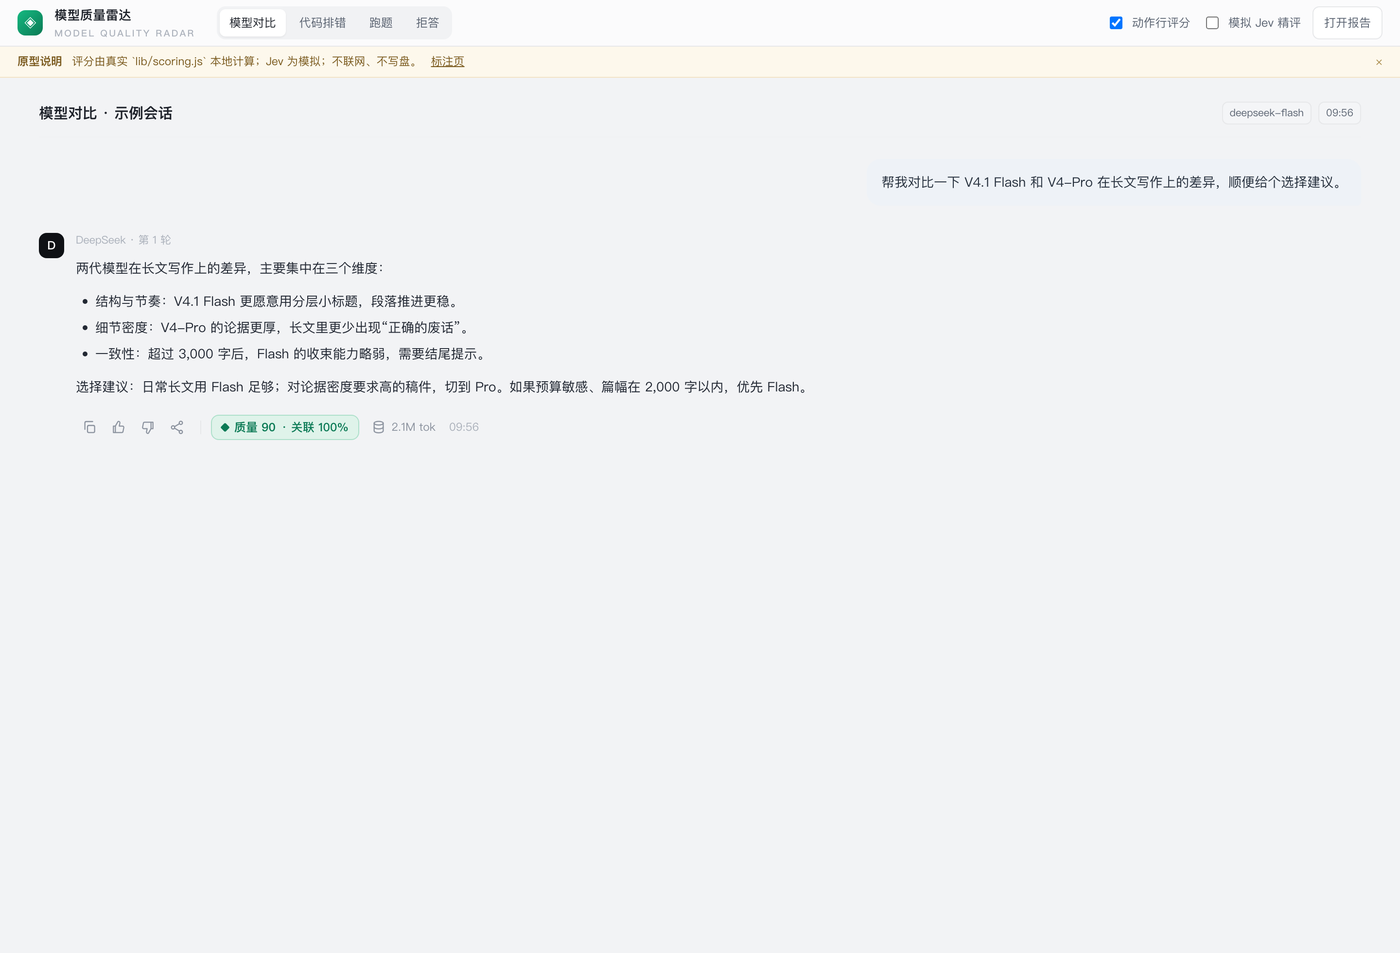Copy the DeepSeek reply with copy icon
The image size is (1400, 953).
[89, 427]
